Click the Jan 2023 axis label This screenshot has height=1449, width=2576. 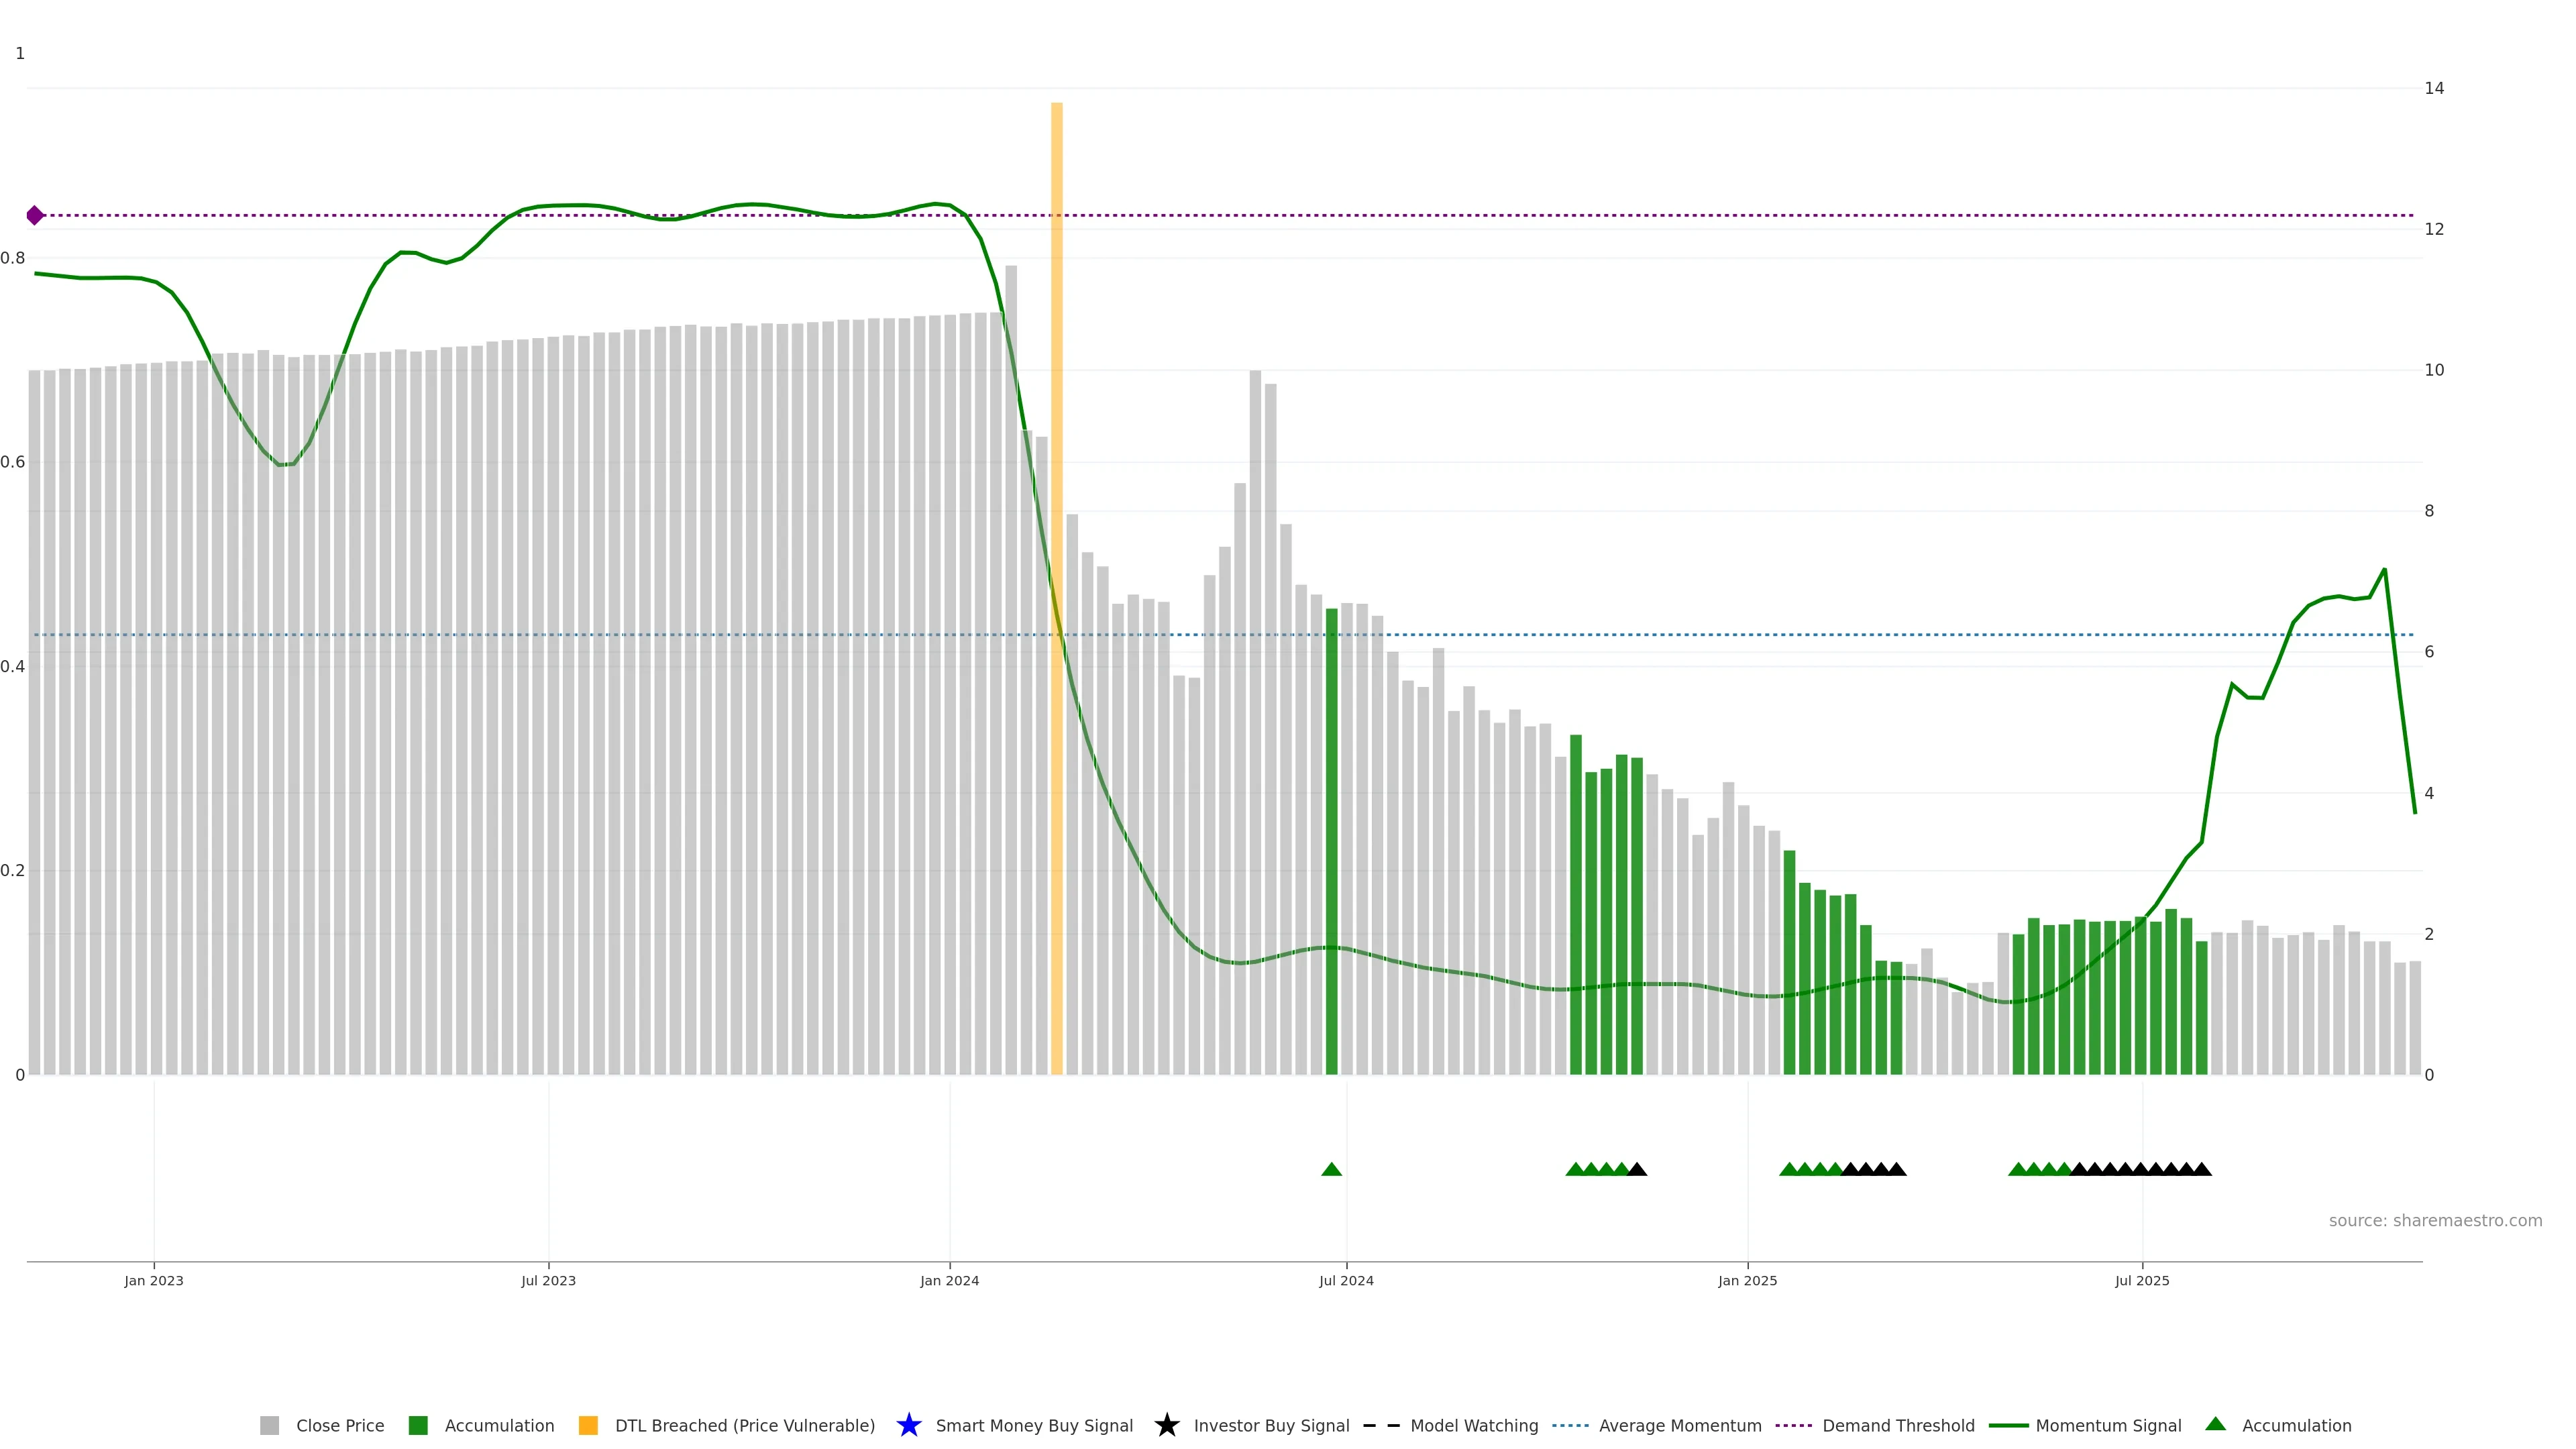pos(154,1280)
